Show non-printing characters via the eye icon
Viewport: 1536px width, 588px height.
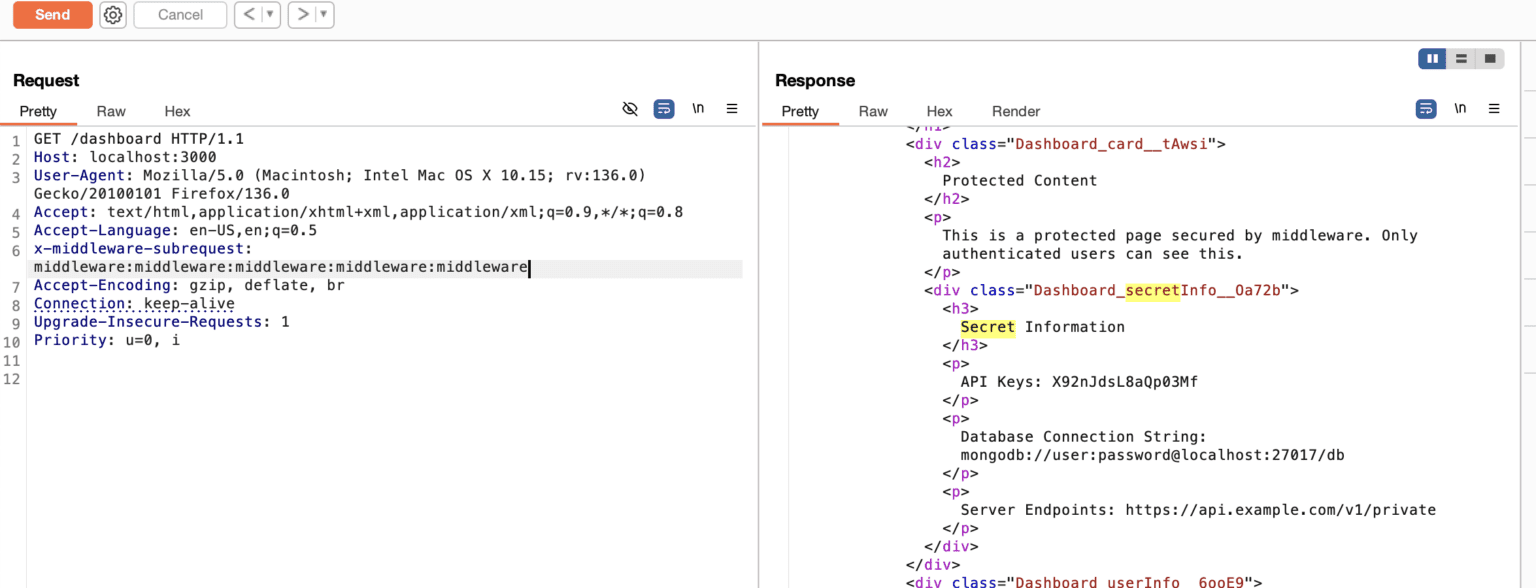[630, 108]
